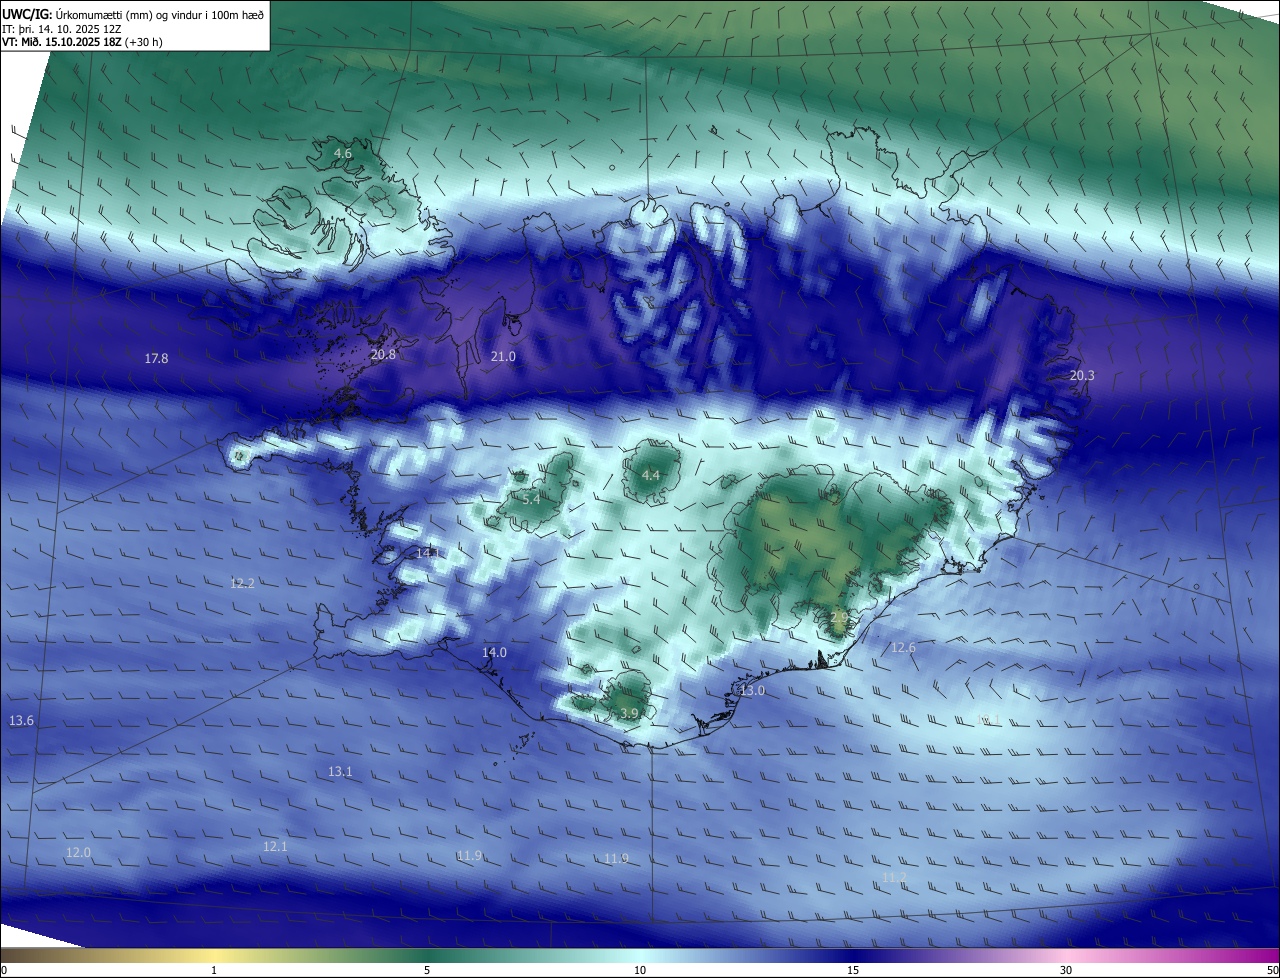Click the colour scale tick label '15'
Image resolution: width=1280 pixels, height=978 pixels.
(x=853, y=970)
